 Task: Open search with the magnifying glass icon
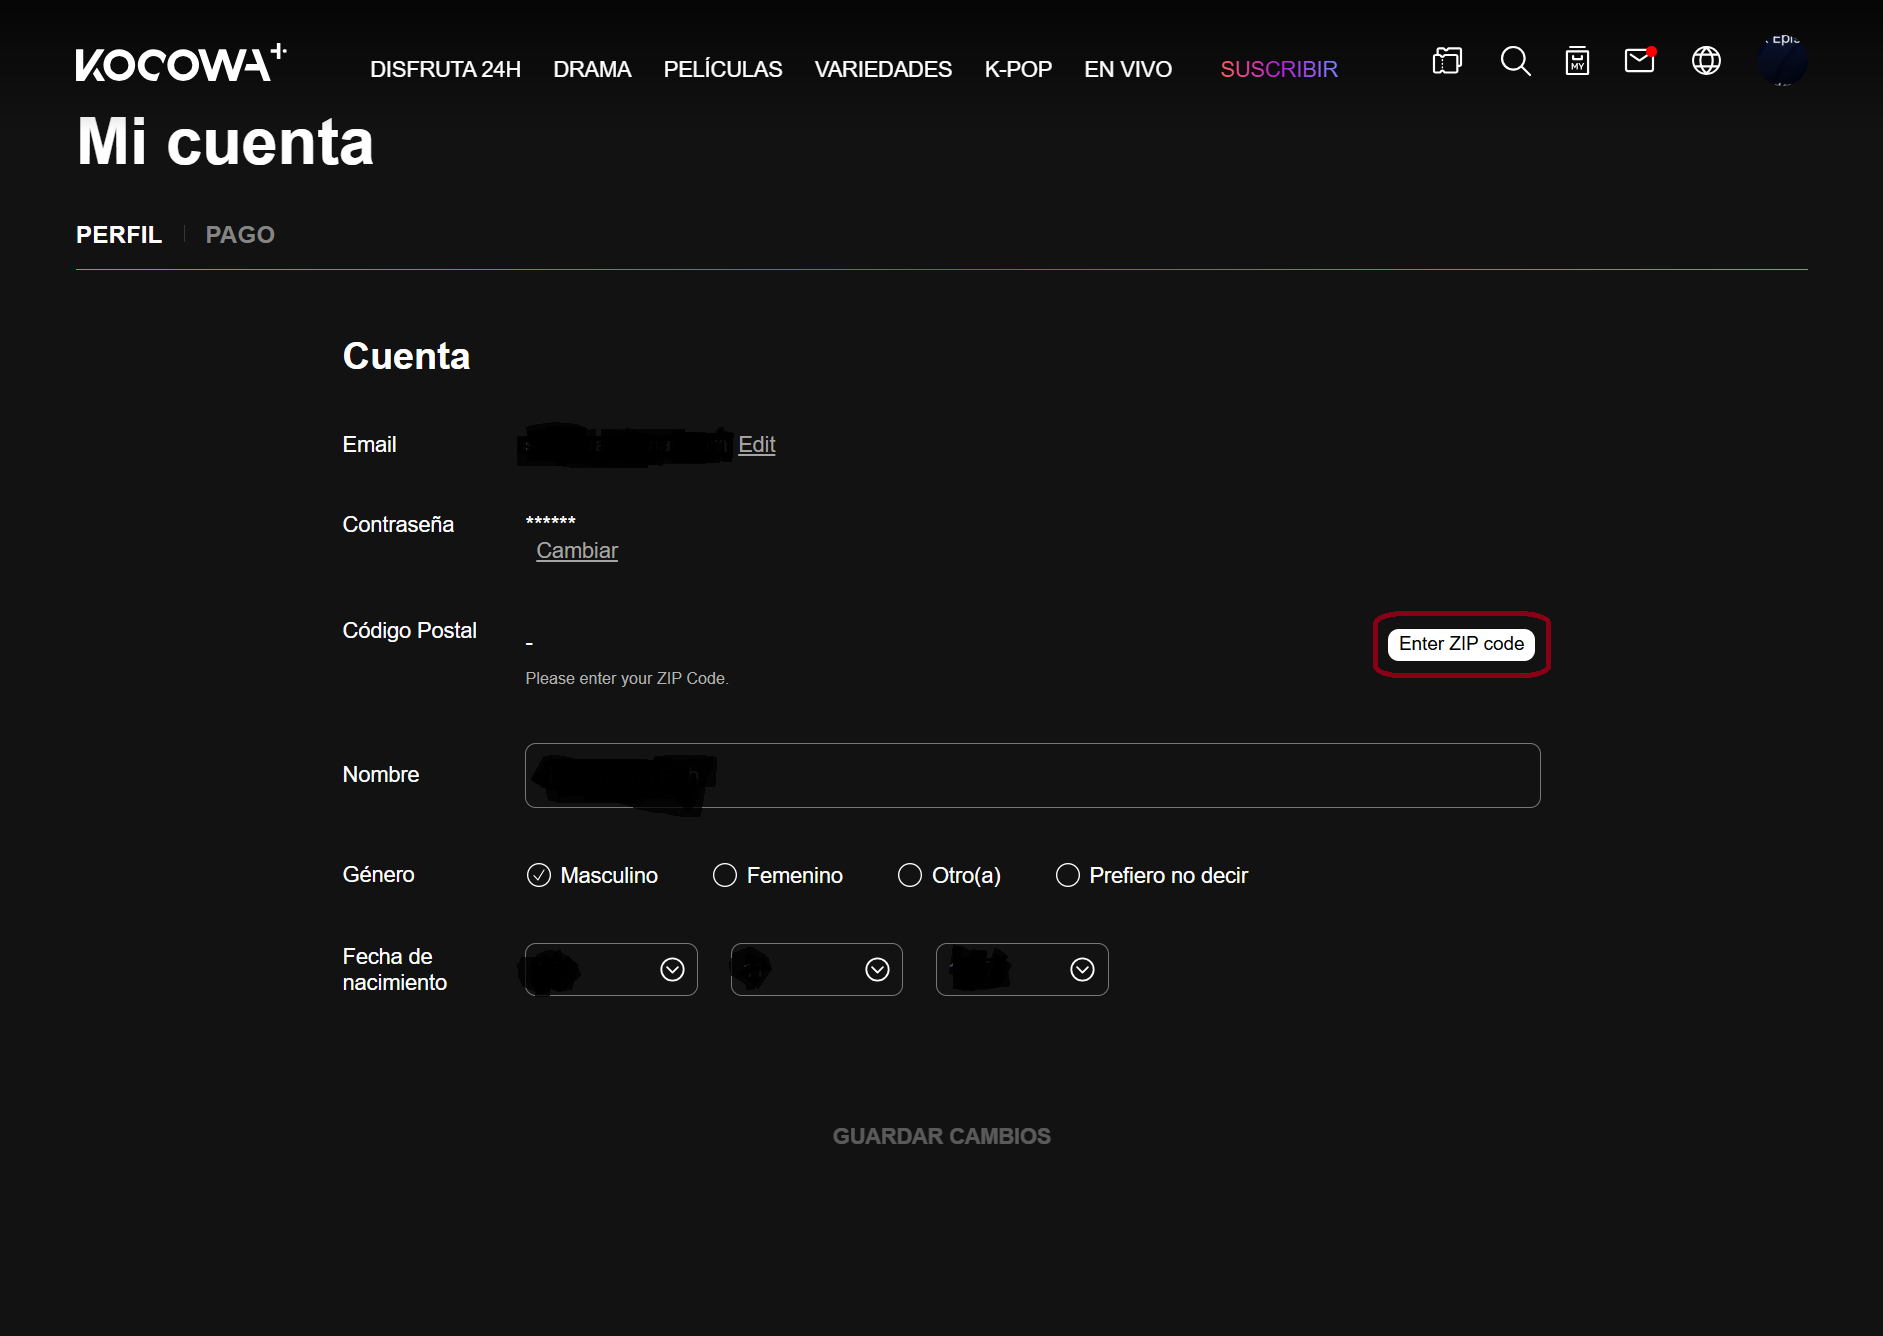click(x=1515, y=62)
